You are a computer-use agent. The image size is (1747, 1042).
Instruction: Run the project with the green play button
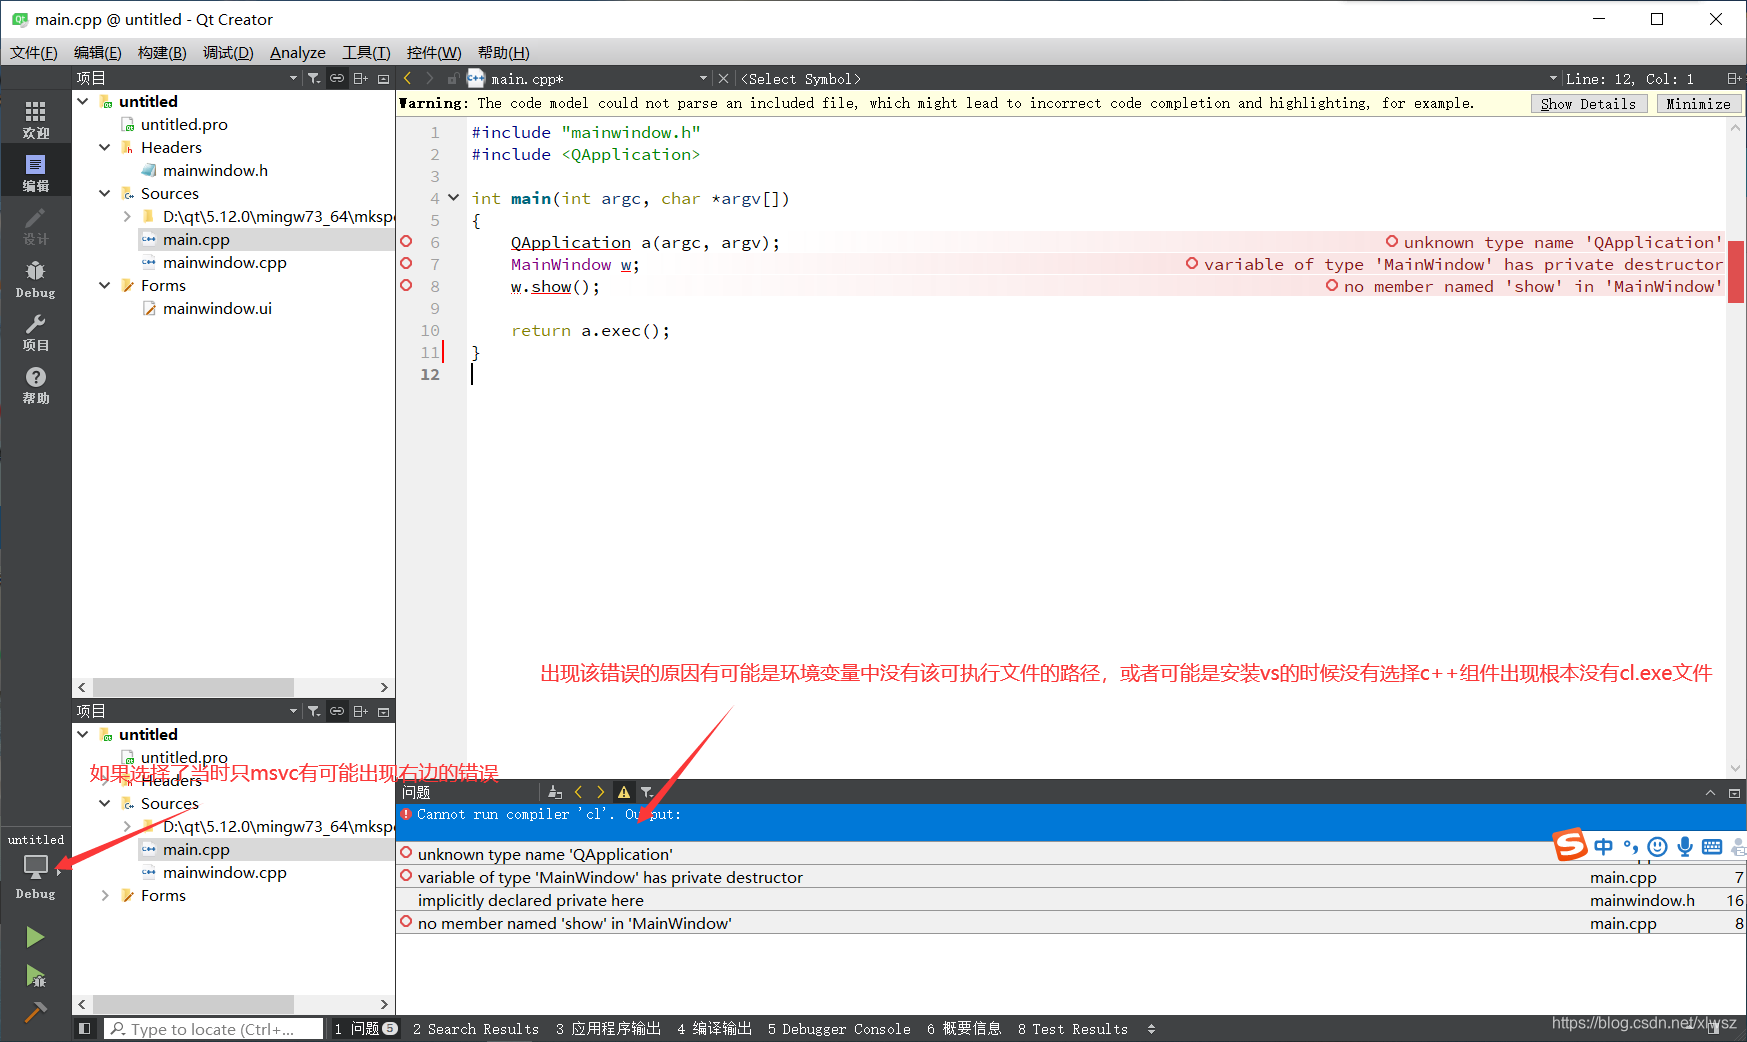click(x=35, y=937)
